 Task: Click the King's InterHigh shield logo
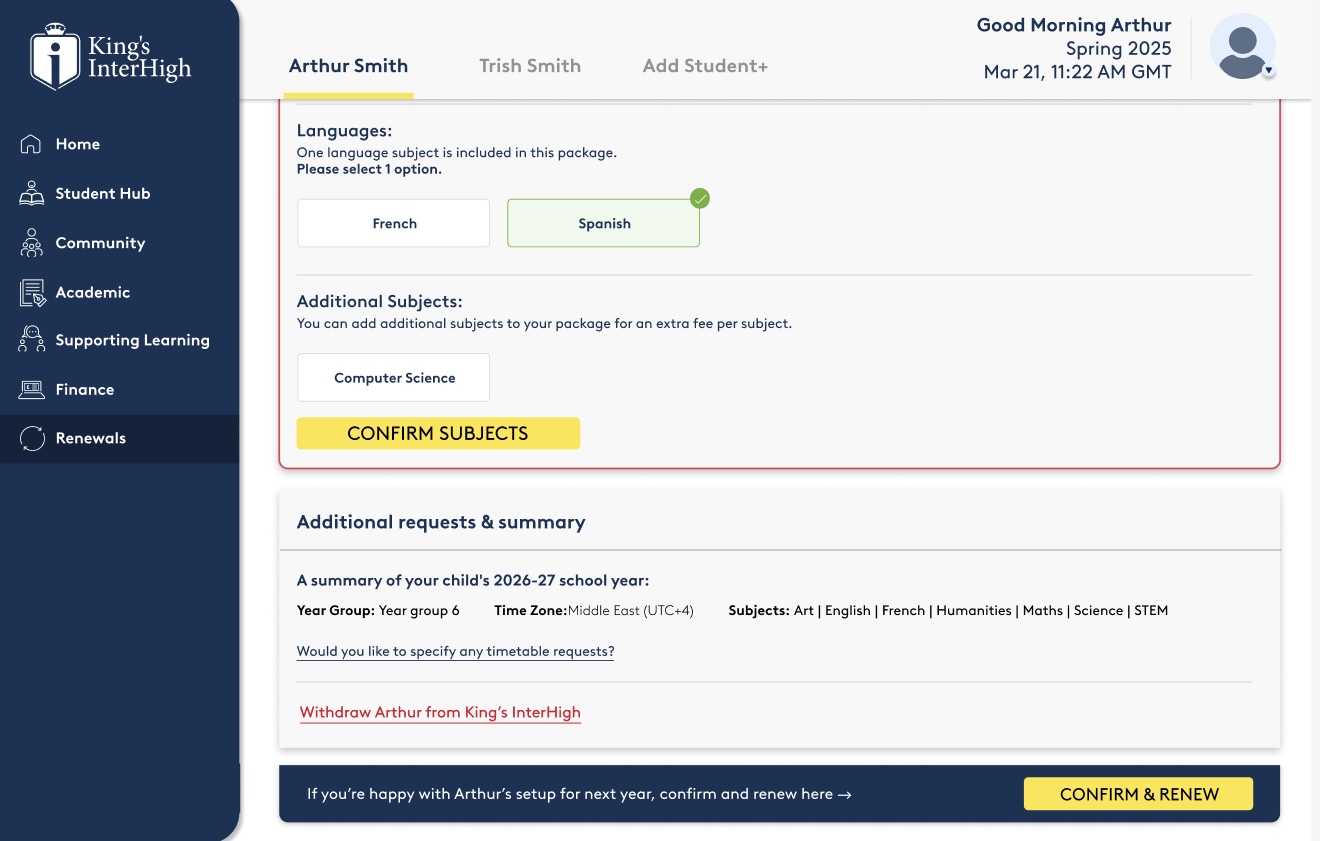click(55, 57)
